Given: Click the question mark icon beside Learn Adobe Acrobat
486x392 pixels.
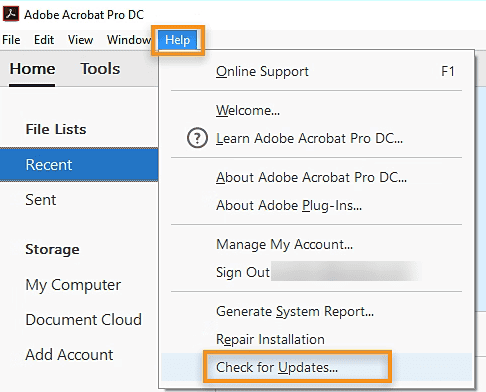Looking at the screenshot, I should point(197,138).
